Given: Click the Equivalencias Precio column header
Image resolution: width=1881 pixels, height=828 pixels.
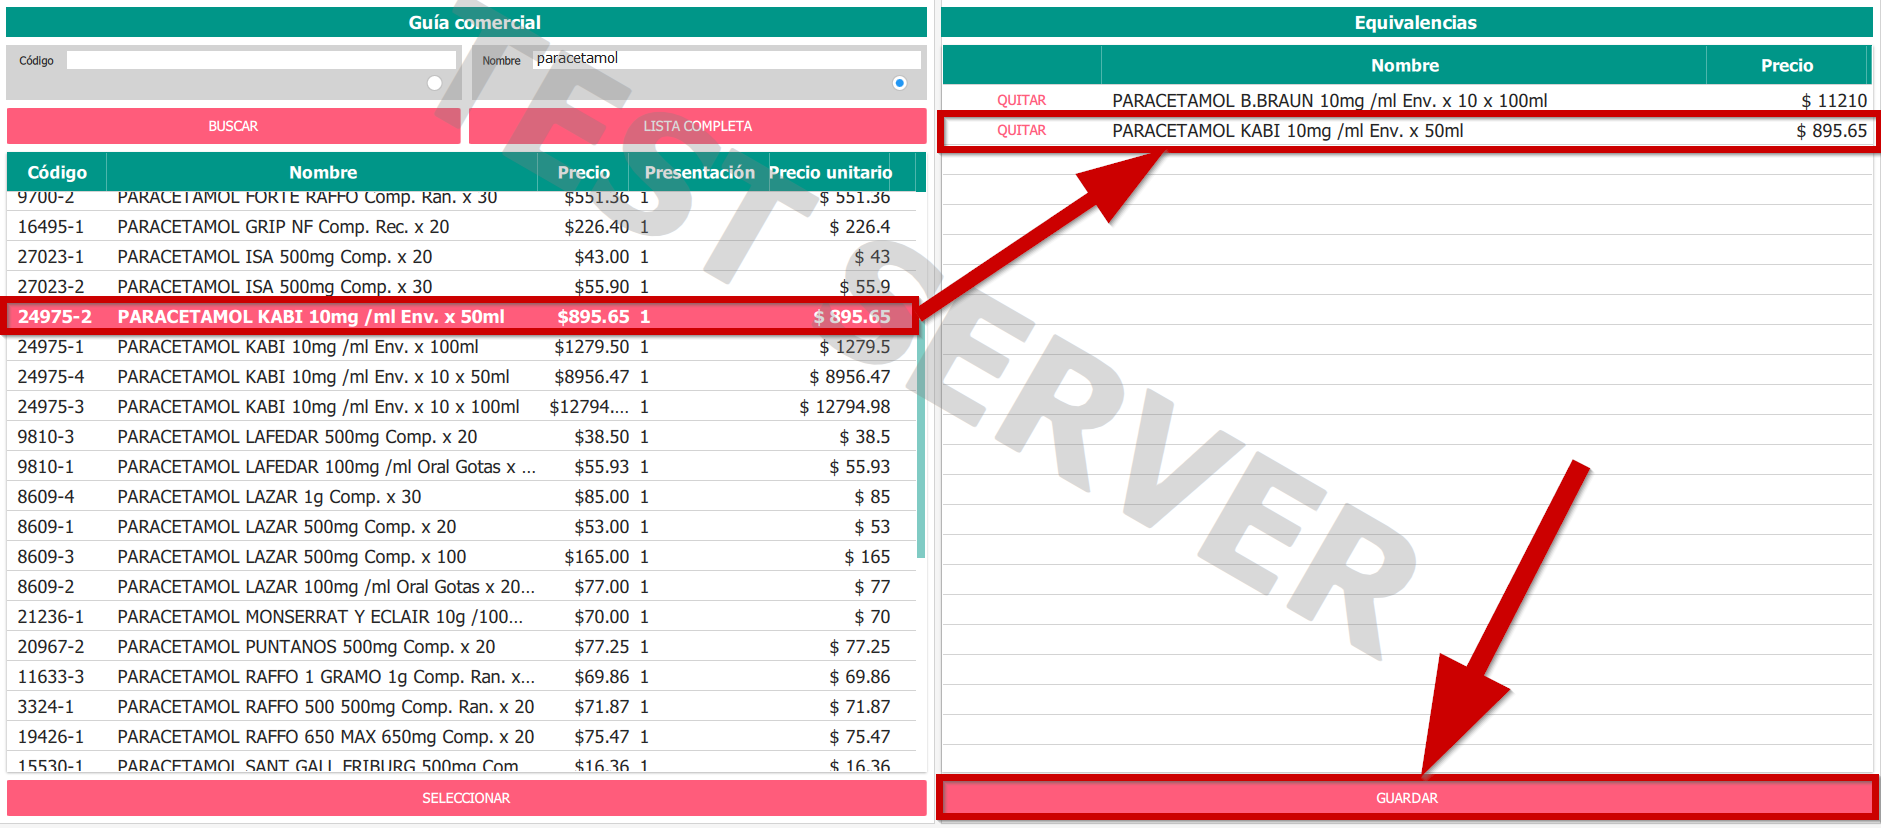Looking at the screenshot, I should click(1786, 66).
